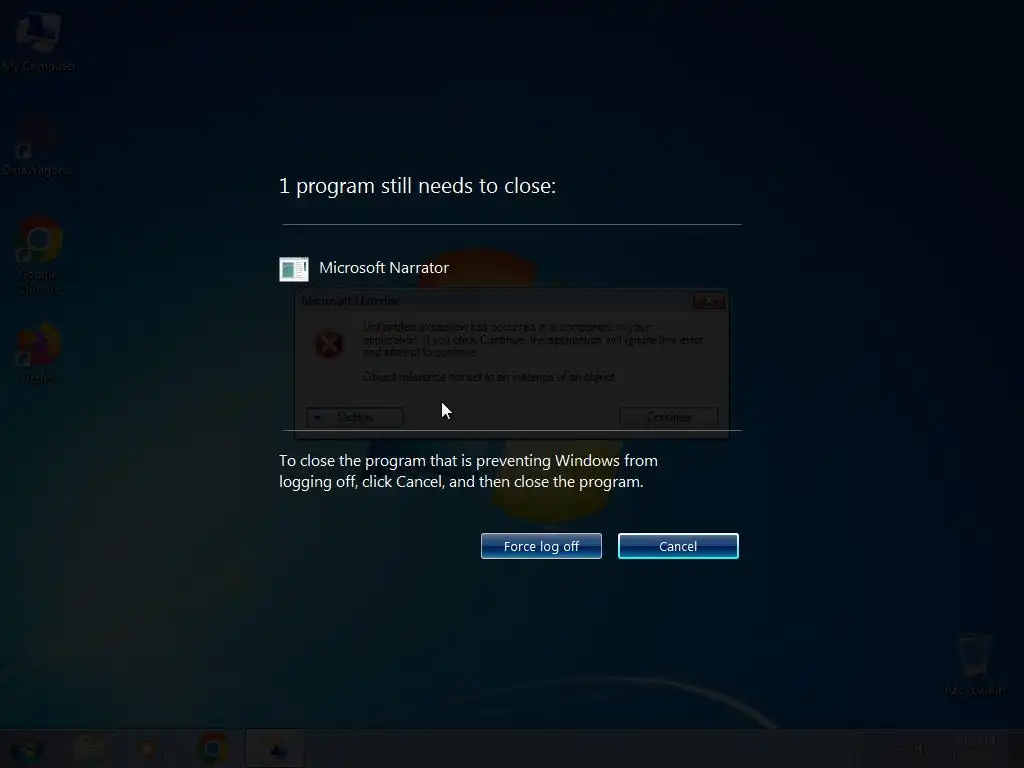The height and width of the screenshot is (768, 1024).
Task: Click the '1 program still needs to close' heading
Action: tap(417, 186)
